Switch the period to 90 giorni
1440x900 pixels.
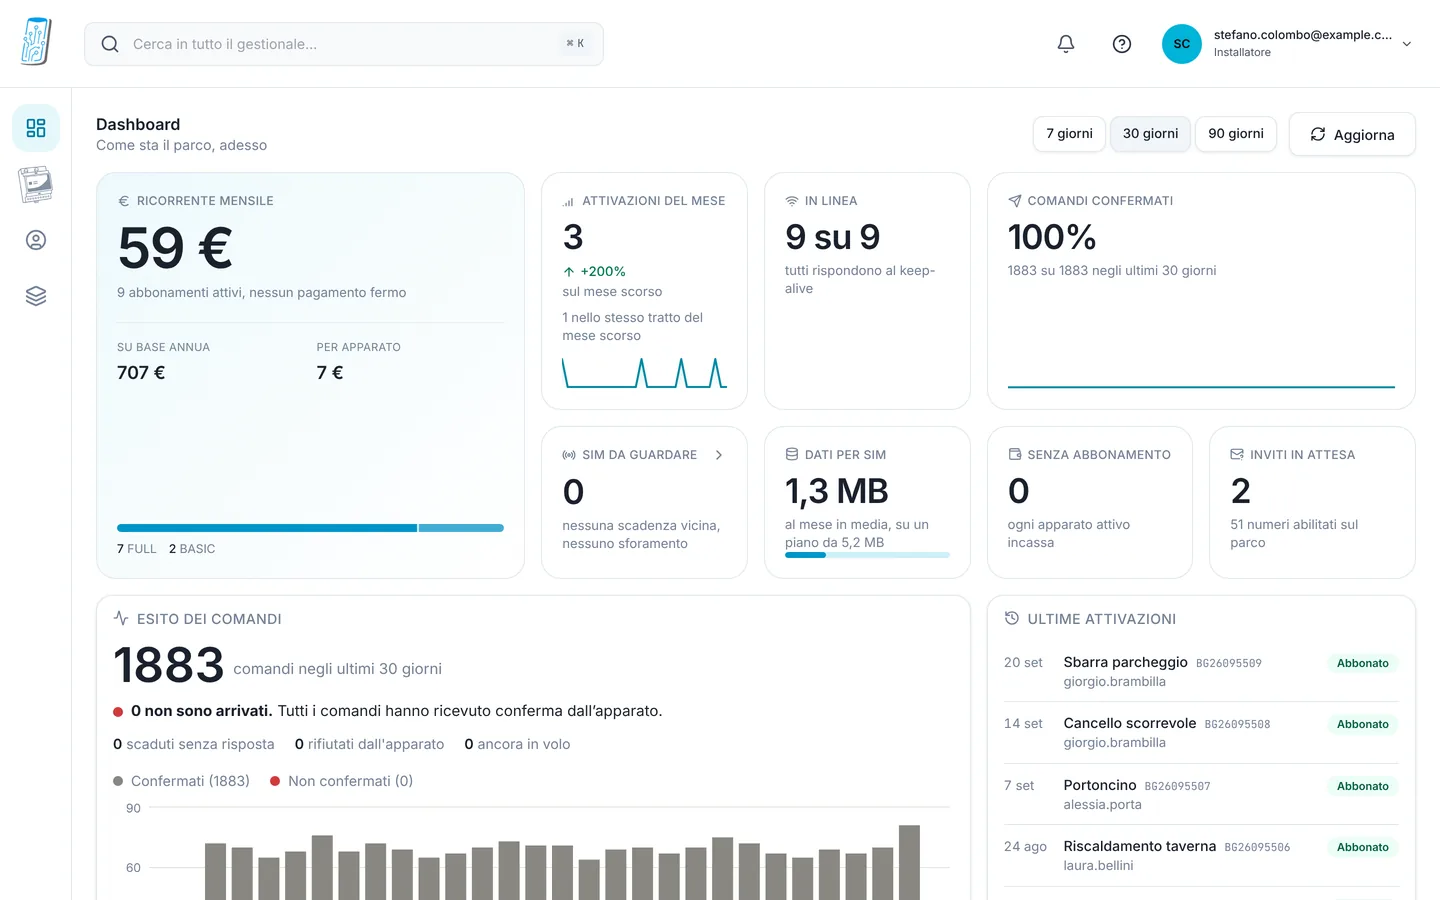point(1236,134)
